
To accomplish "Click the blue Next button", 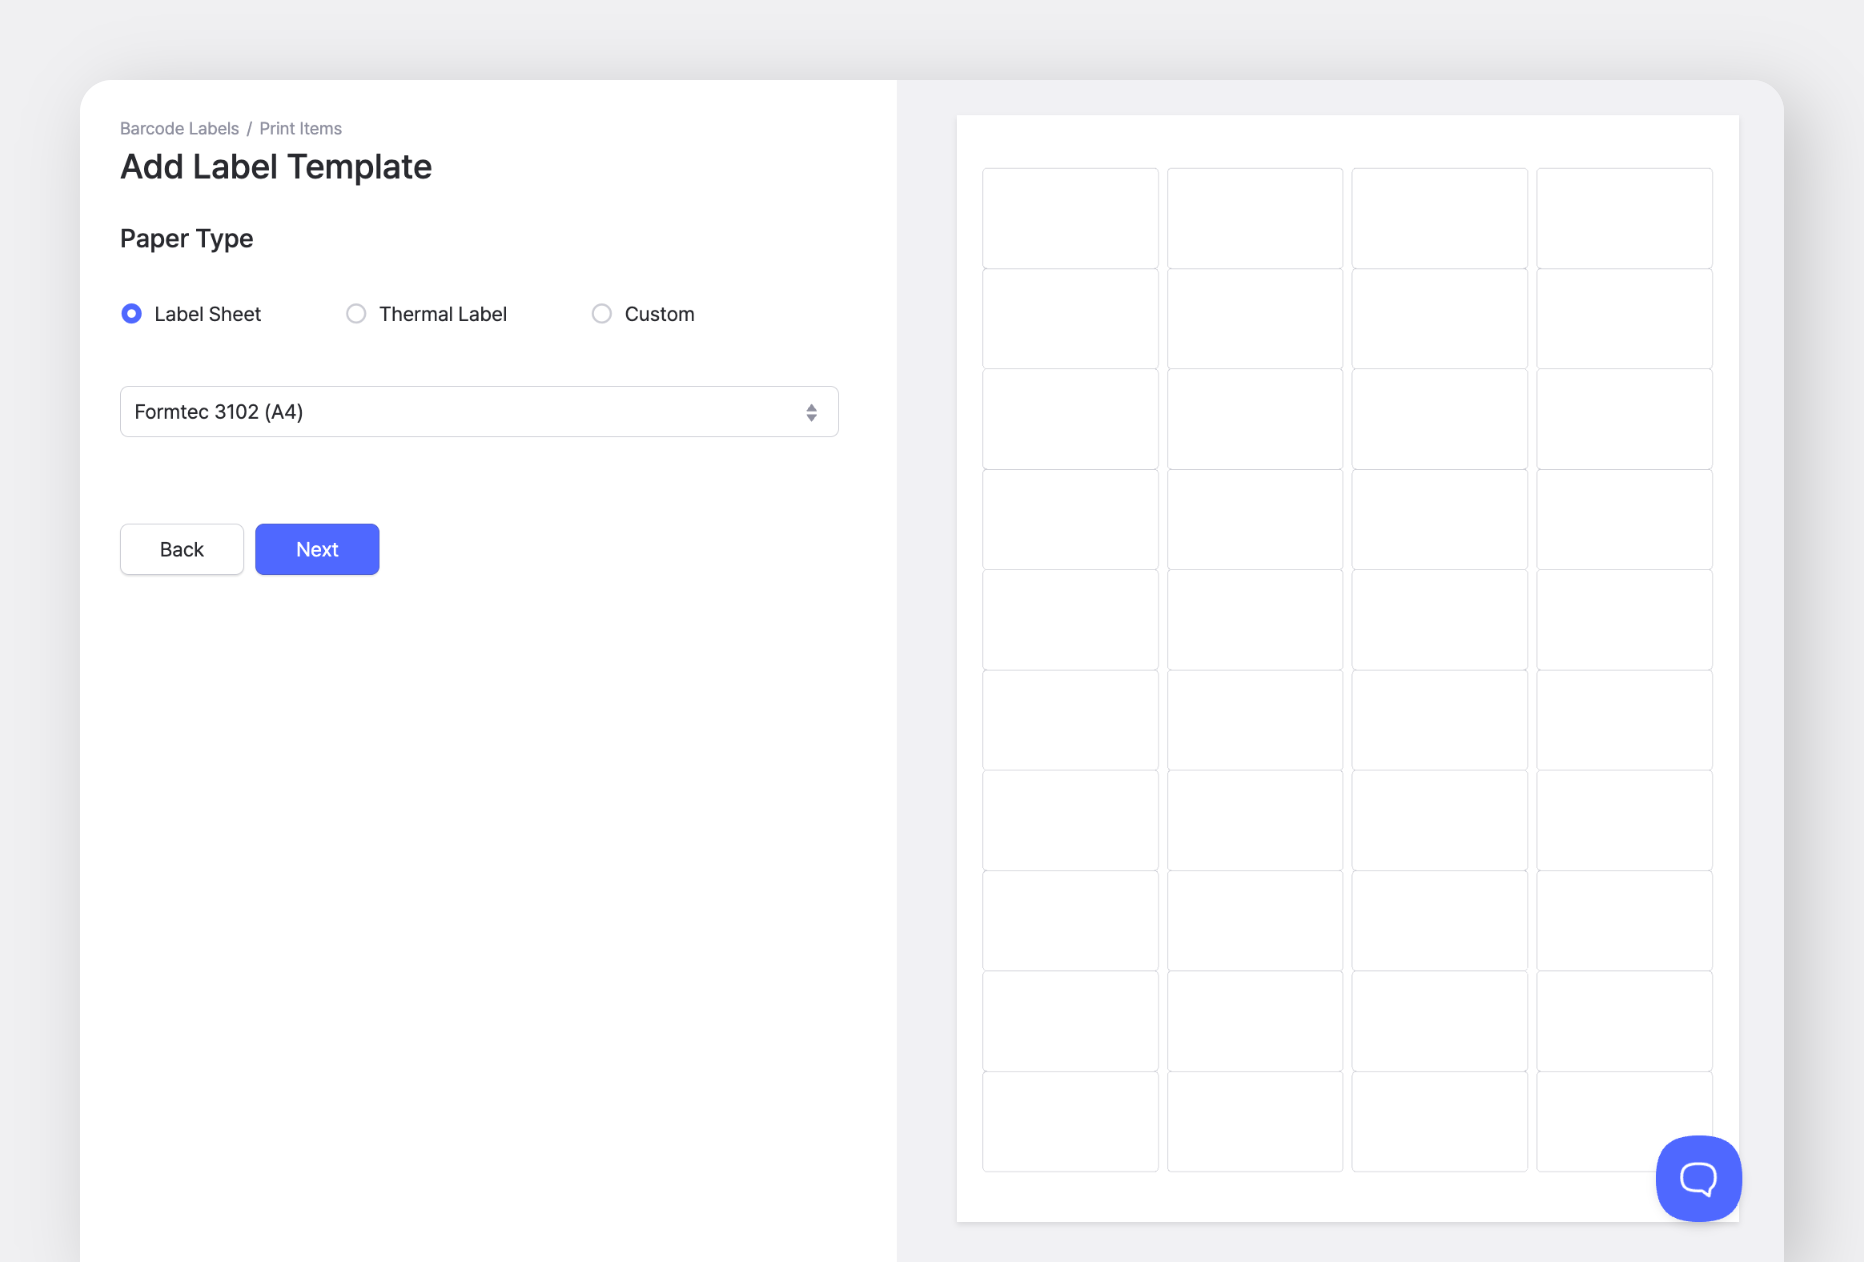I will [x=317, y=549].
